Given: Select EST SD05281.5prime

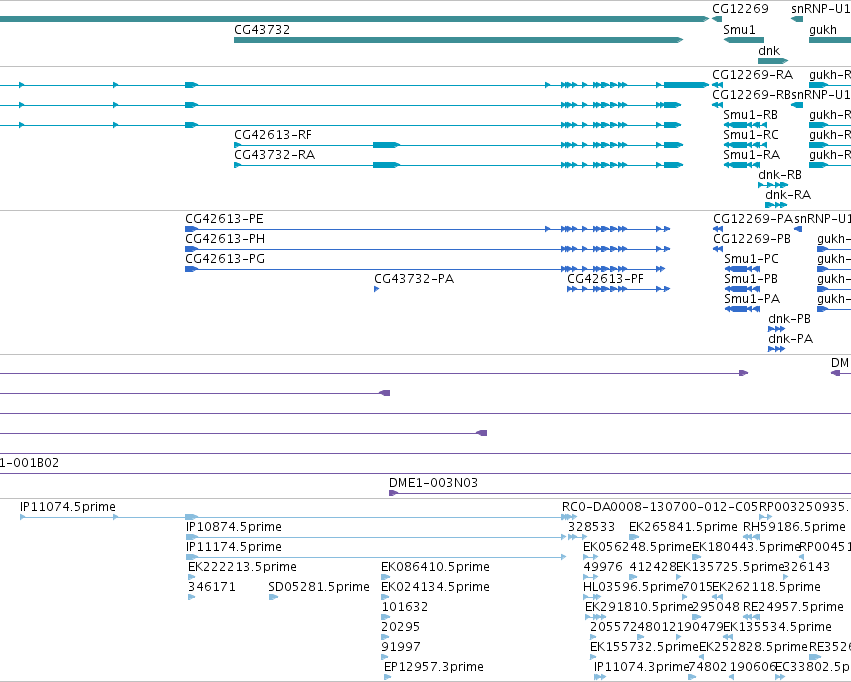Looking at the screenshot, I should tap(273, 597).
